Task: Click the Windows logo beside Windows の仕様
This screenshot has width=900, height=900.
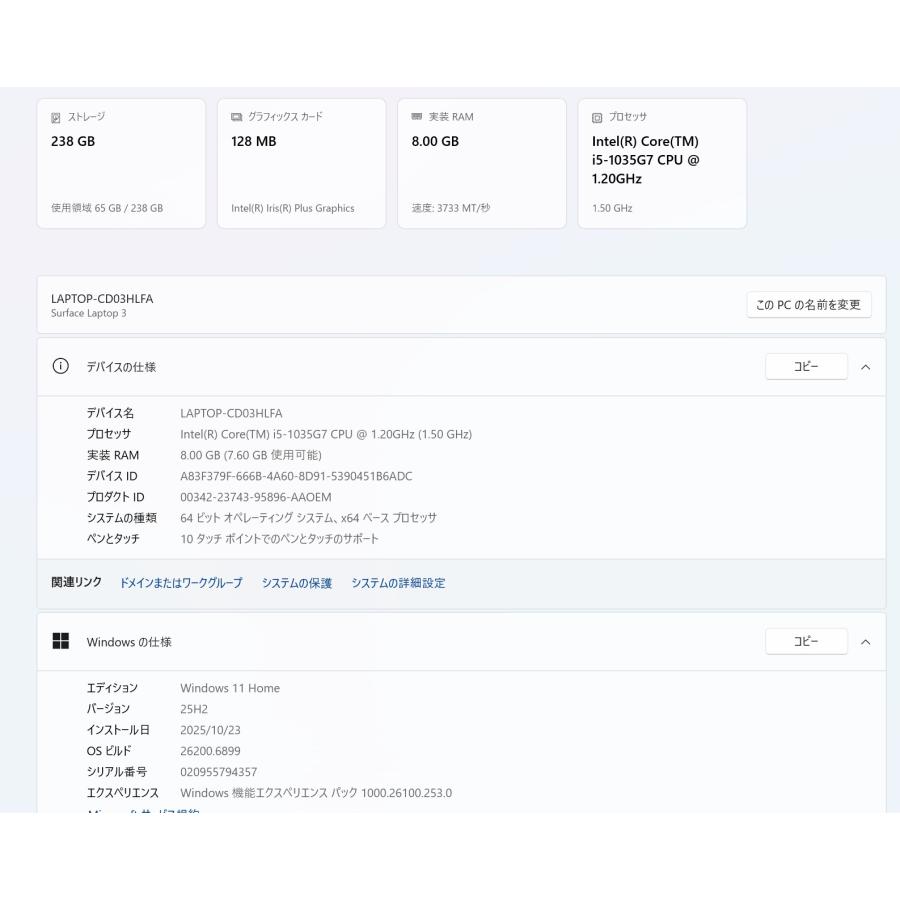Action: pos(60,641)
